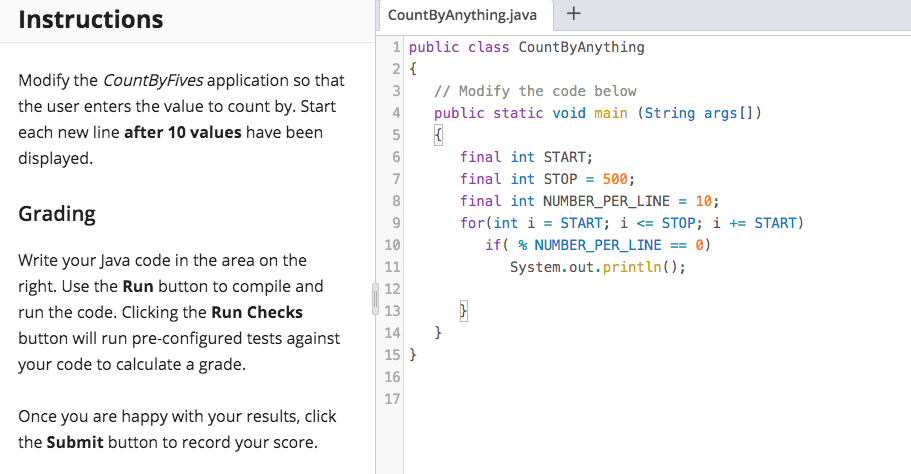Click System.out.println() on line 11
This screenshot has height=474, width=911.
tap(598, 267)
